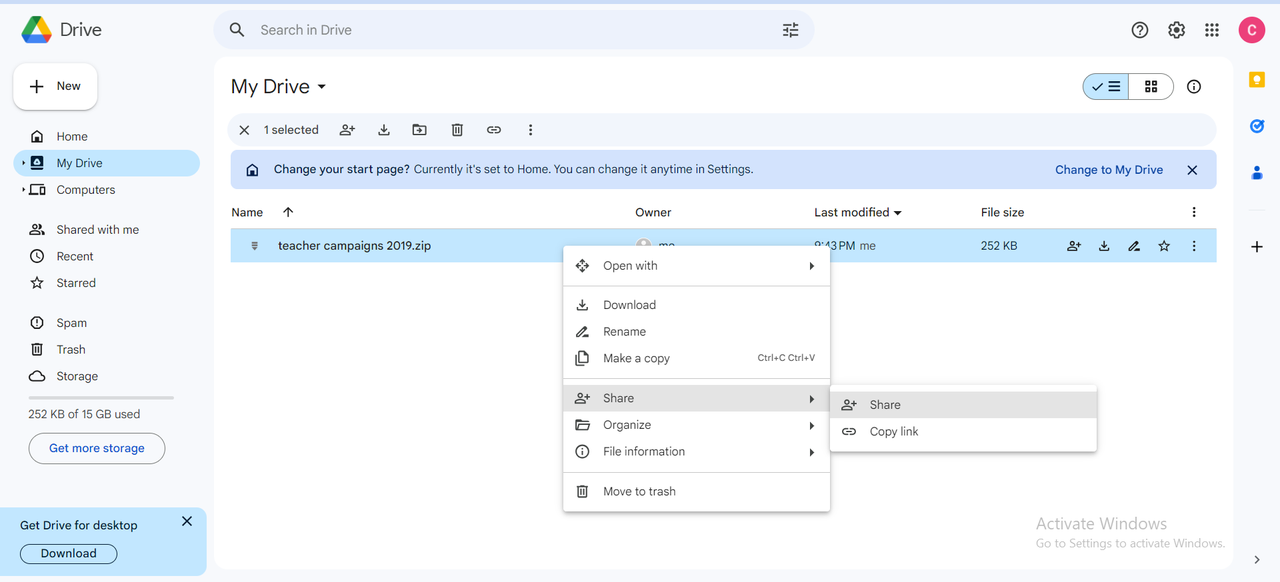Trash the selected file from toolbar

click(x=457, y=130)
